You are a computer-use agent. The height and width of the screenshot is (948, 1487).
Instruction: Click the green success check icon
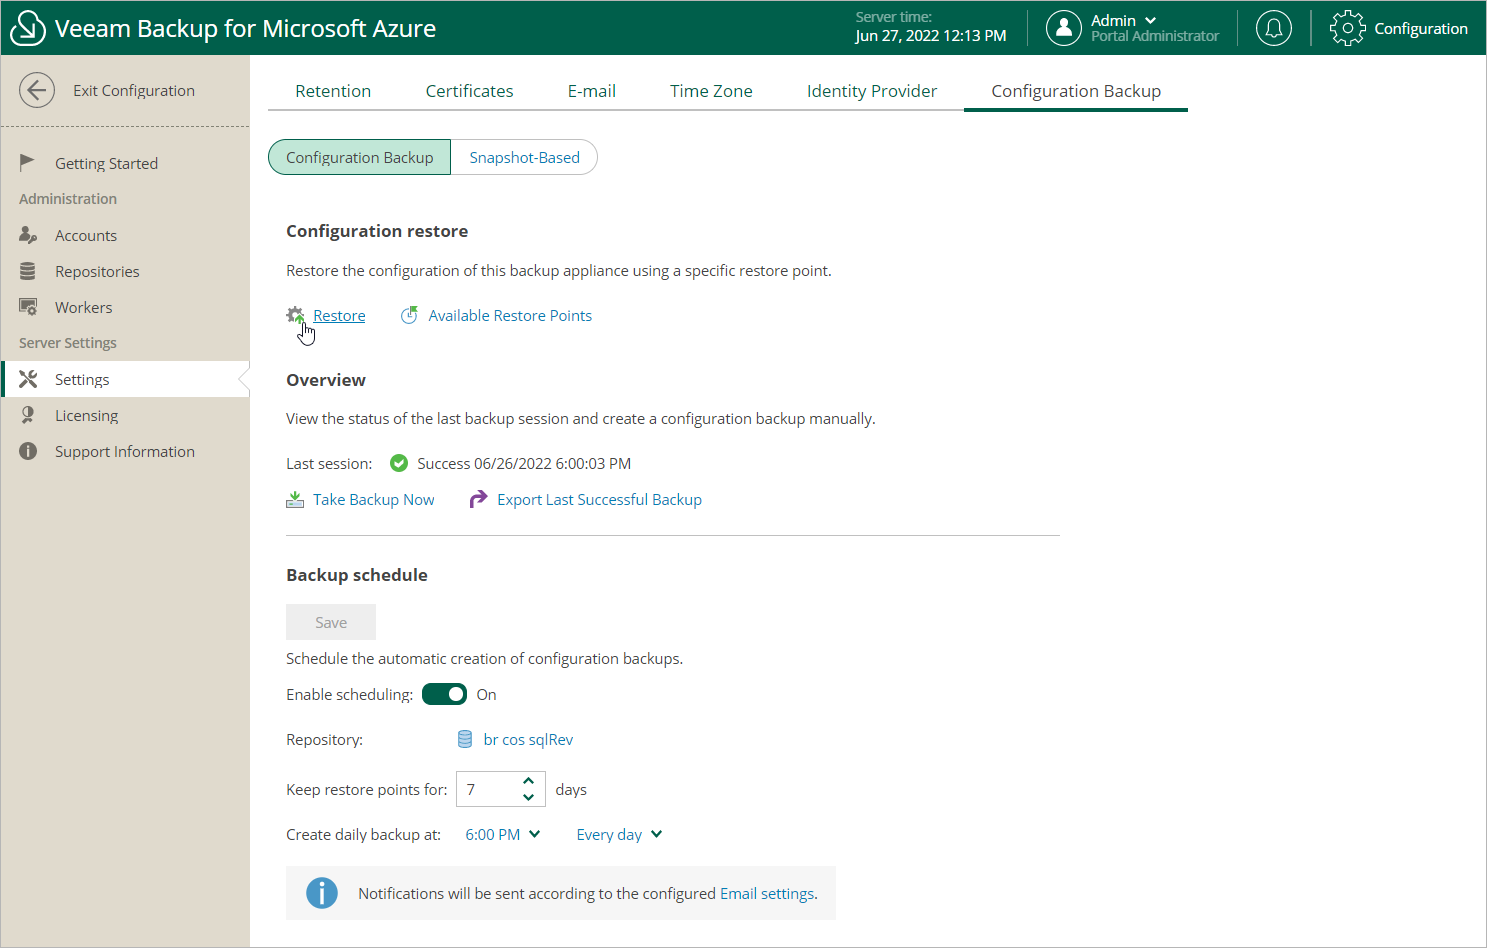398,463
